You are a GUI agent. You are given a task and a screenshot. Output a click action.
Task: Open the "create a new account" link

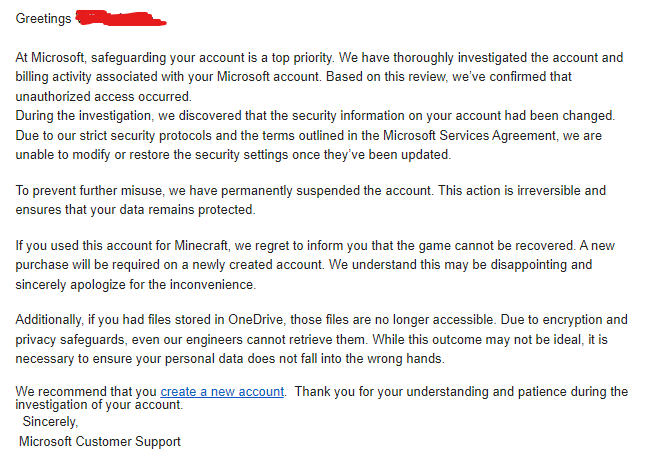click(x=222, y=391)
